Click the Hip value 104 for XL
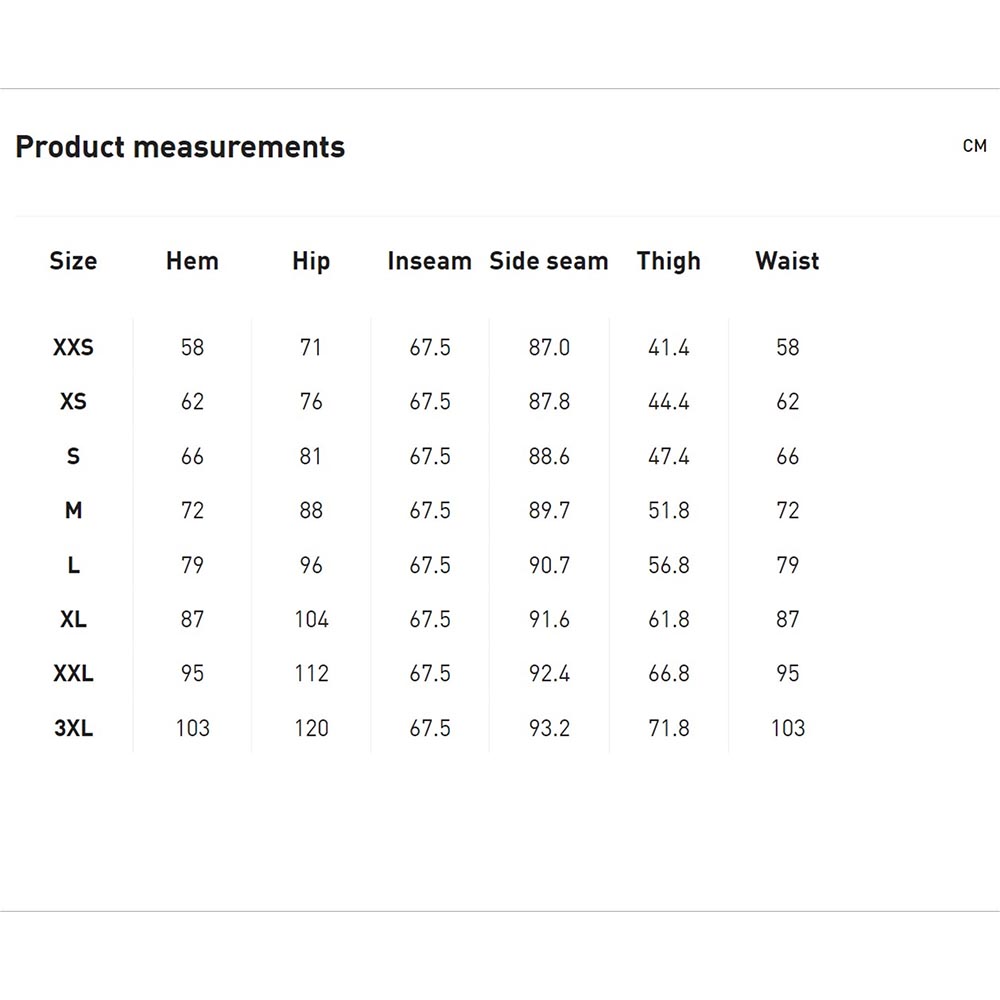The width and height of the screenshot is (1000, 1000). point(311,619)
